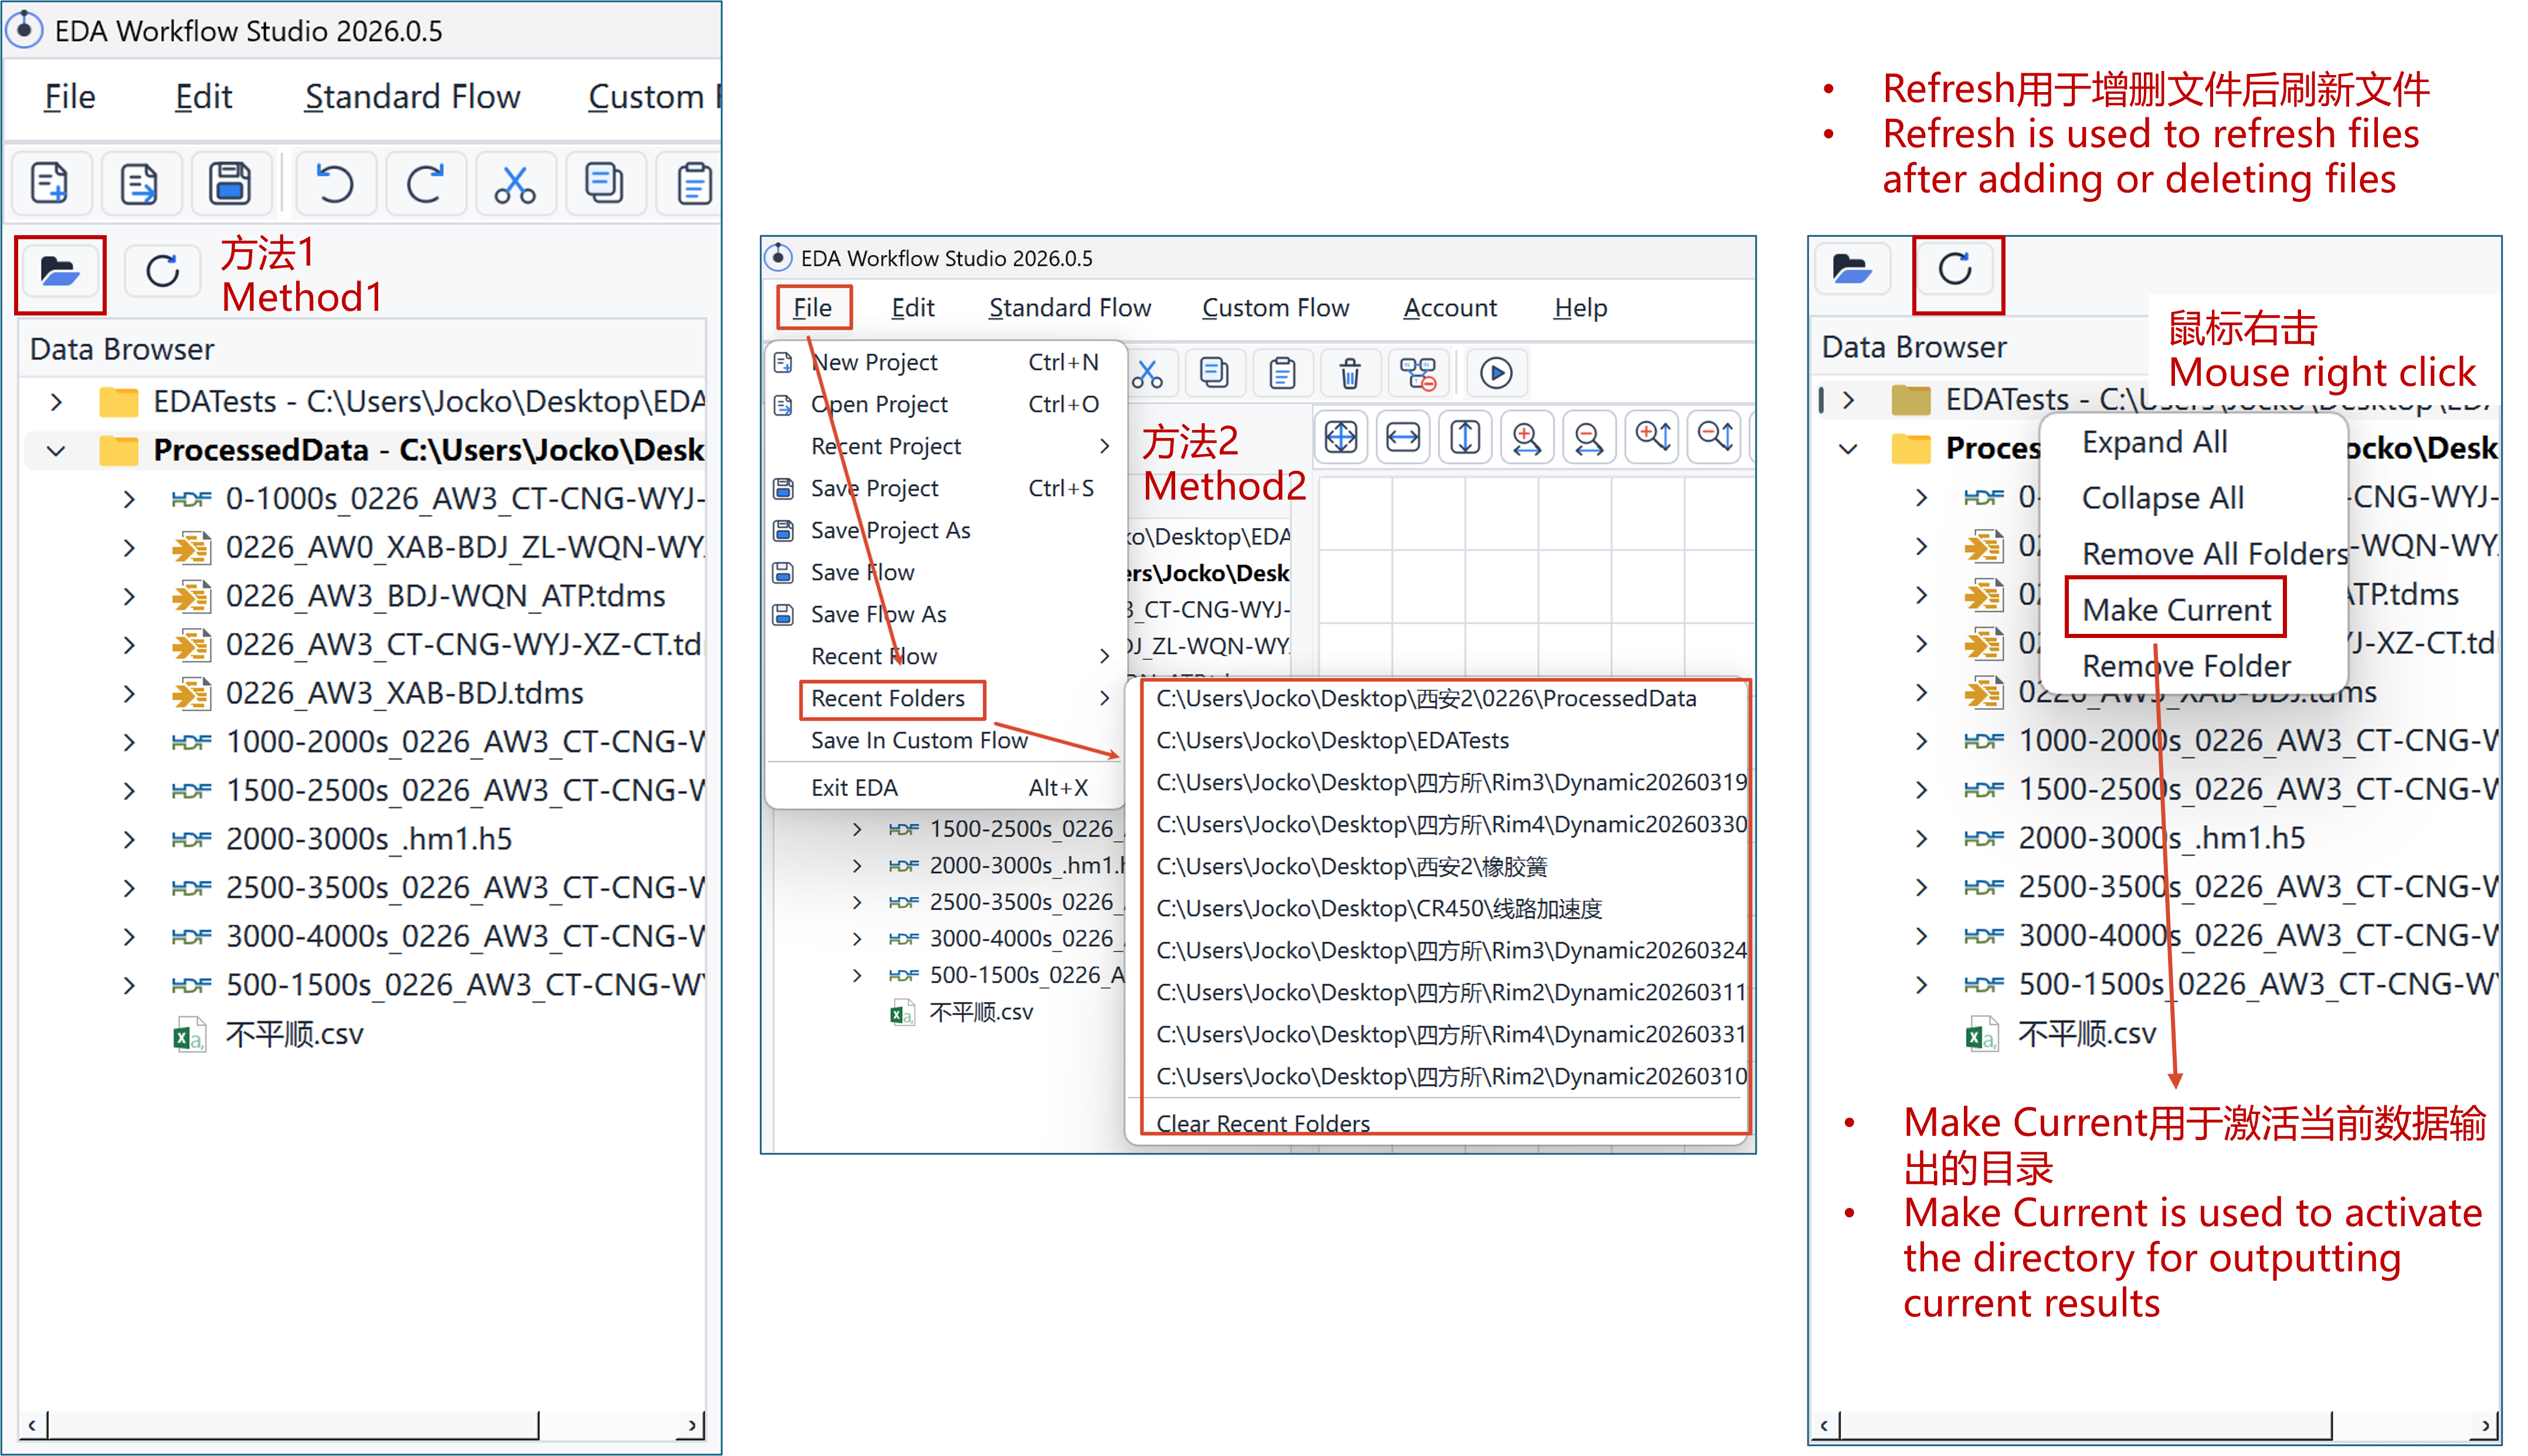Click disconnect-nodes icon in middle window toolbar

pyautogui.click(x=1418, y=374)
